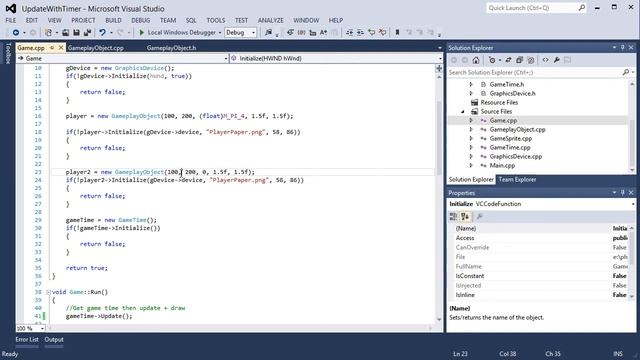Image resolution: width=640 pixels, height=360 pixels.
Task: Toggle Show All Files in Solution Explorer
Action: [x=530, y=60]
